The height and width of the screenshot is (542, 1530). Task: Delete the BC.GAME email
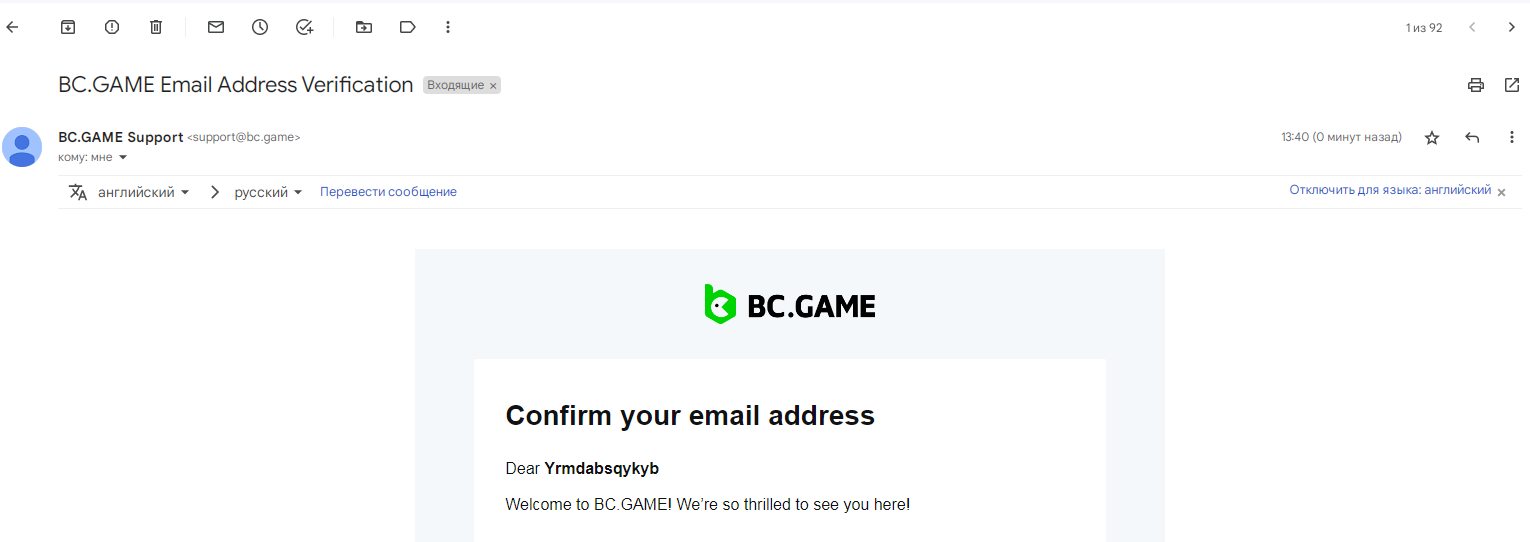[x=156, y=28]
